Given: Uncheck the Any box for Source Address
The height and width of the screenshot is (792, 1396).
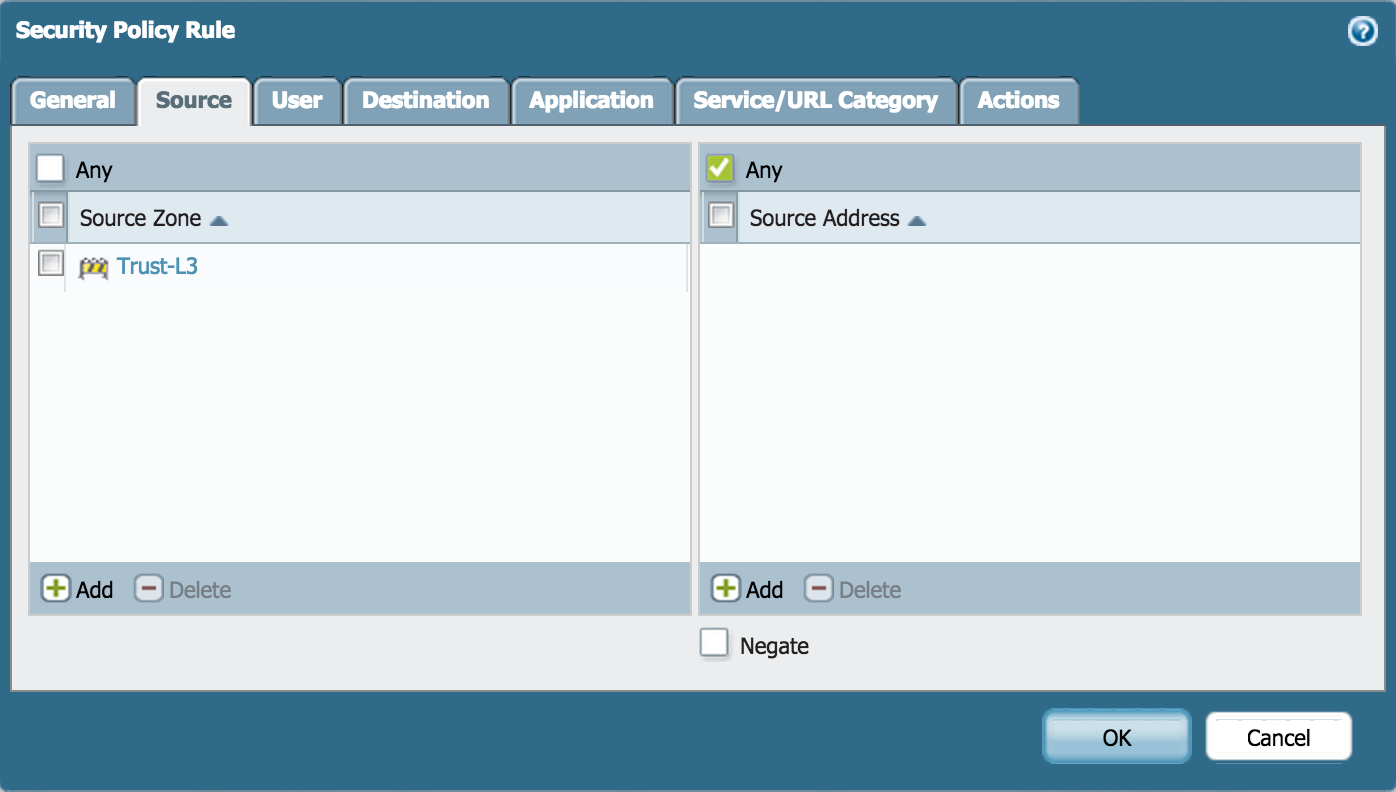Looking at the screenshot, I should pos(719,167).
